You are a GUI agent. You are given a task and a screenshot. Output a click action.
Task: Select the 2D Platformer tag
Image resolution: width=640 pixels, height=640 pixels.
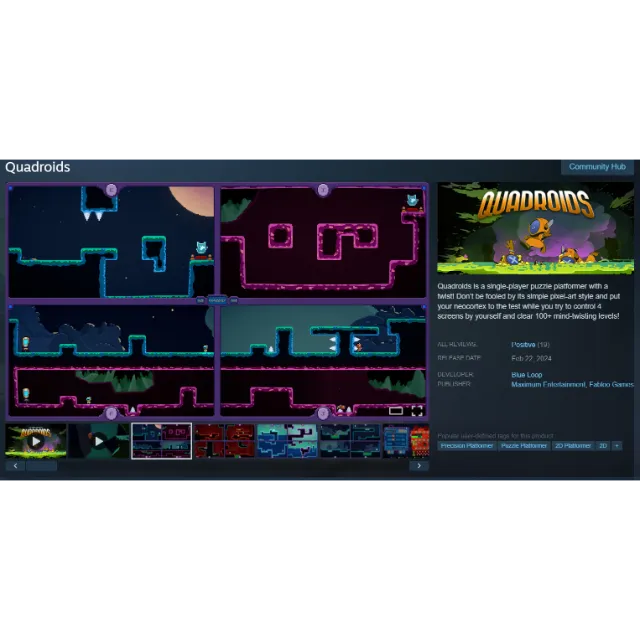tap(573, 446)
